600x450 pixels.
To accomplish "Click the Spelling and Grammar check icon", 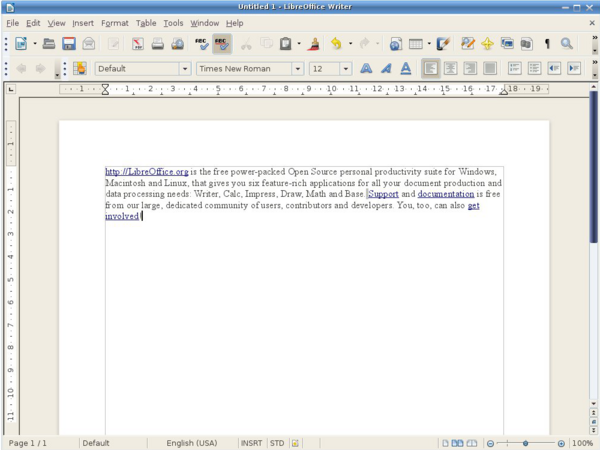I will (x=201, y=44).
